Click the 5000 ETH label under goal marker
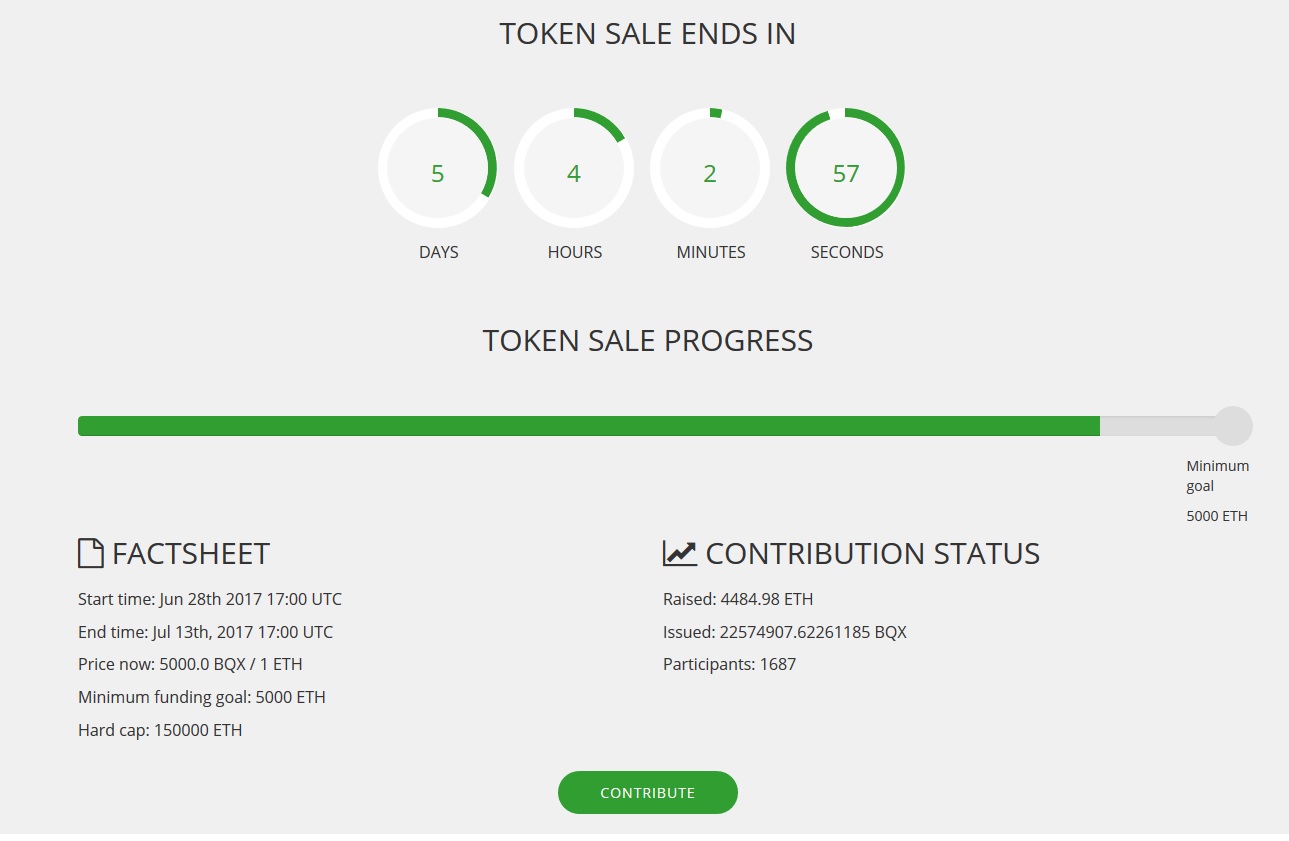The height and width of the screenshot is (841, 1289). (1217, 517)
